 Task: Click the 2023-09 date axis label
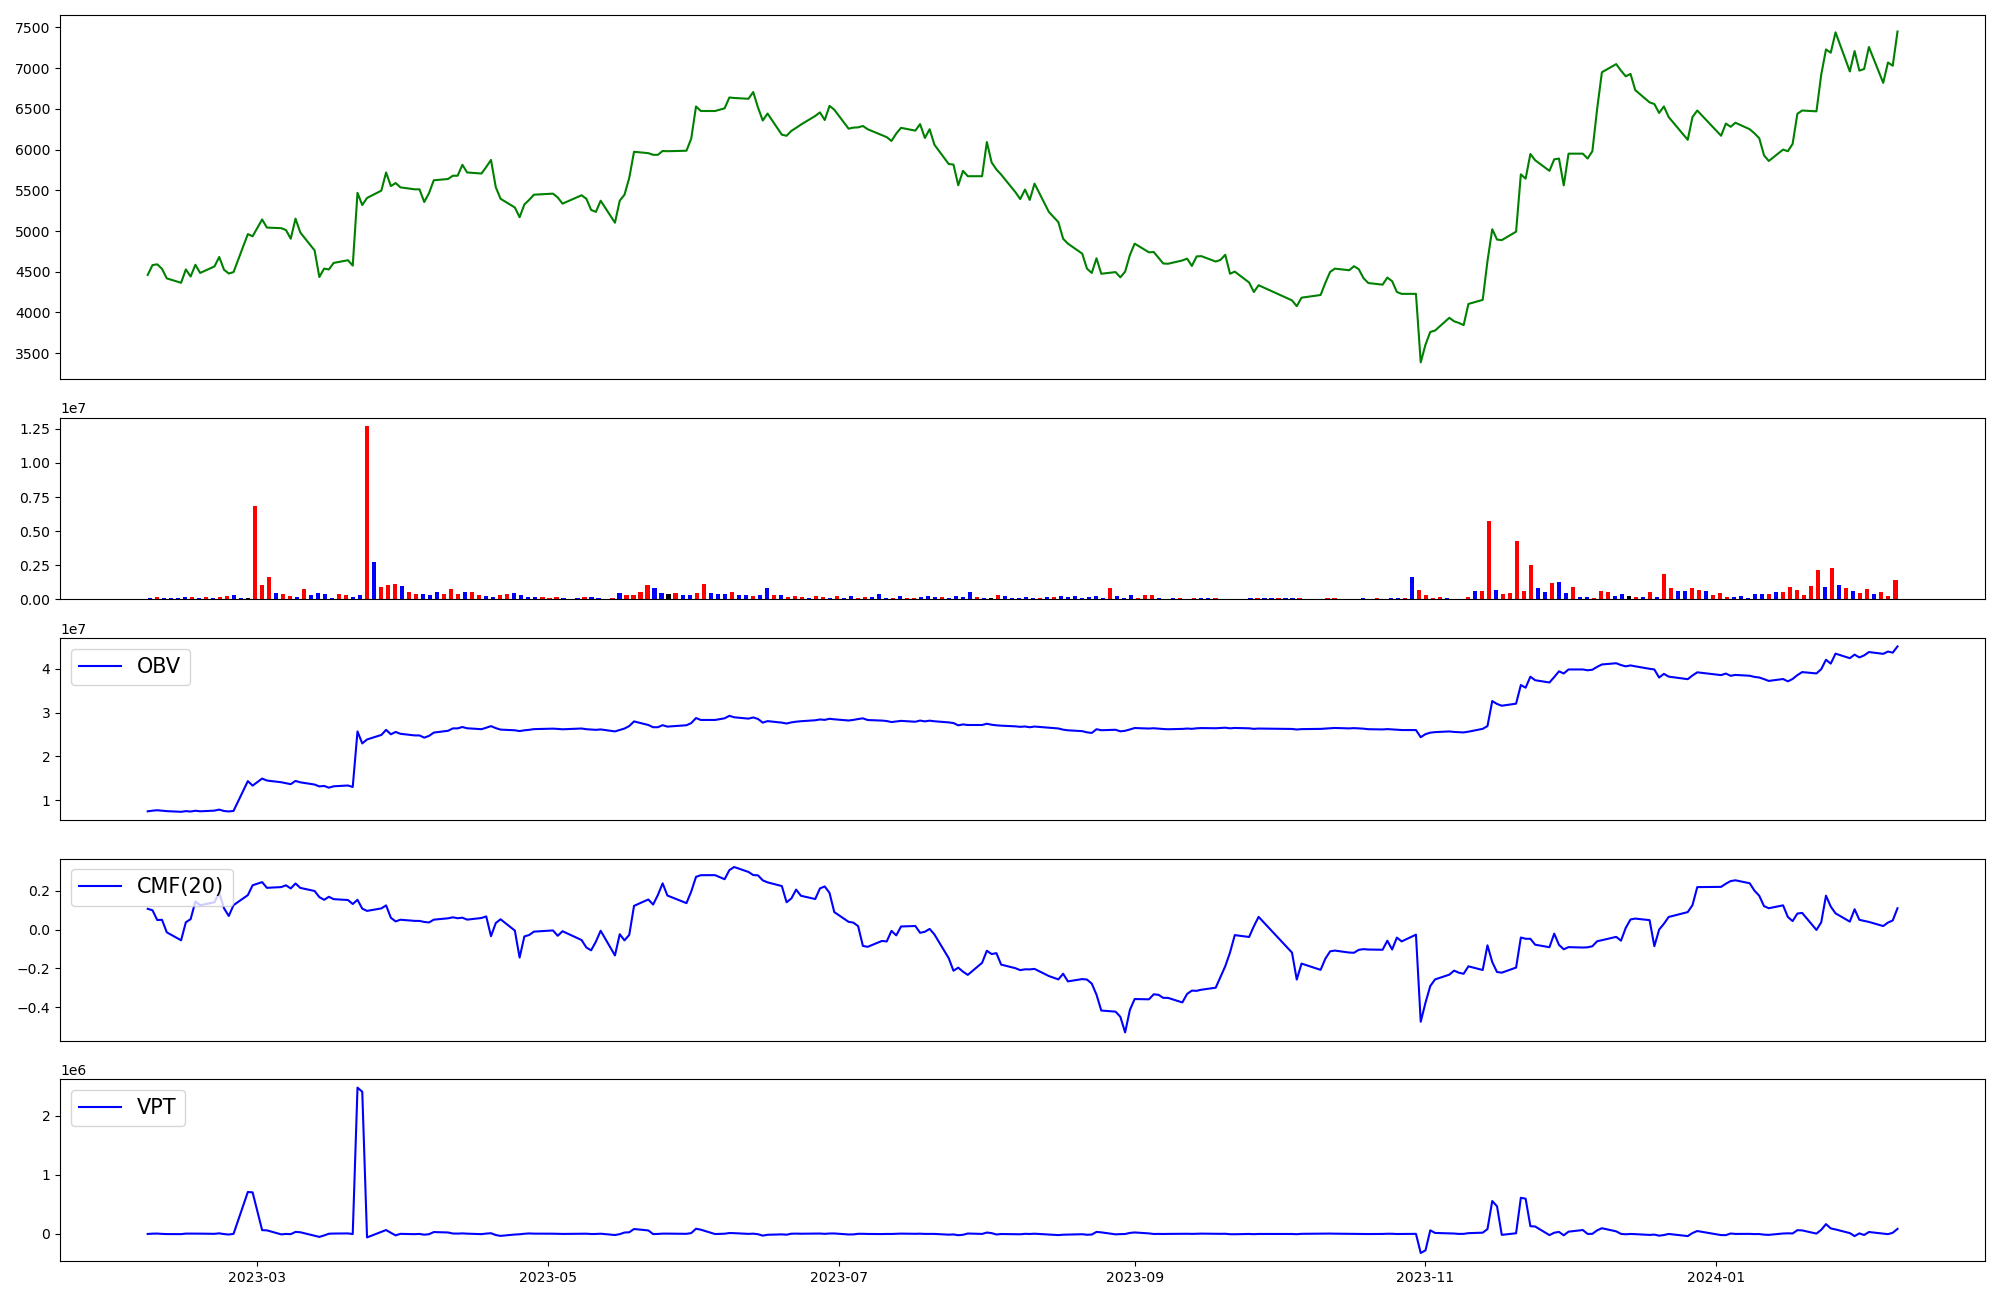(1135, 1277)
